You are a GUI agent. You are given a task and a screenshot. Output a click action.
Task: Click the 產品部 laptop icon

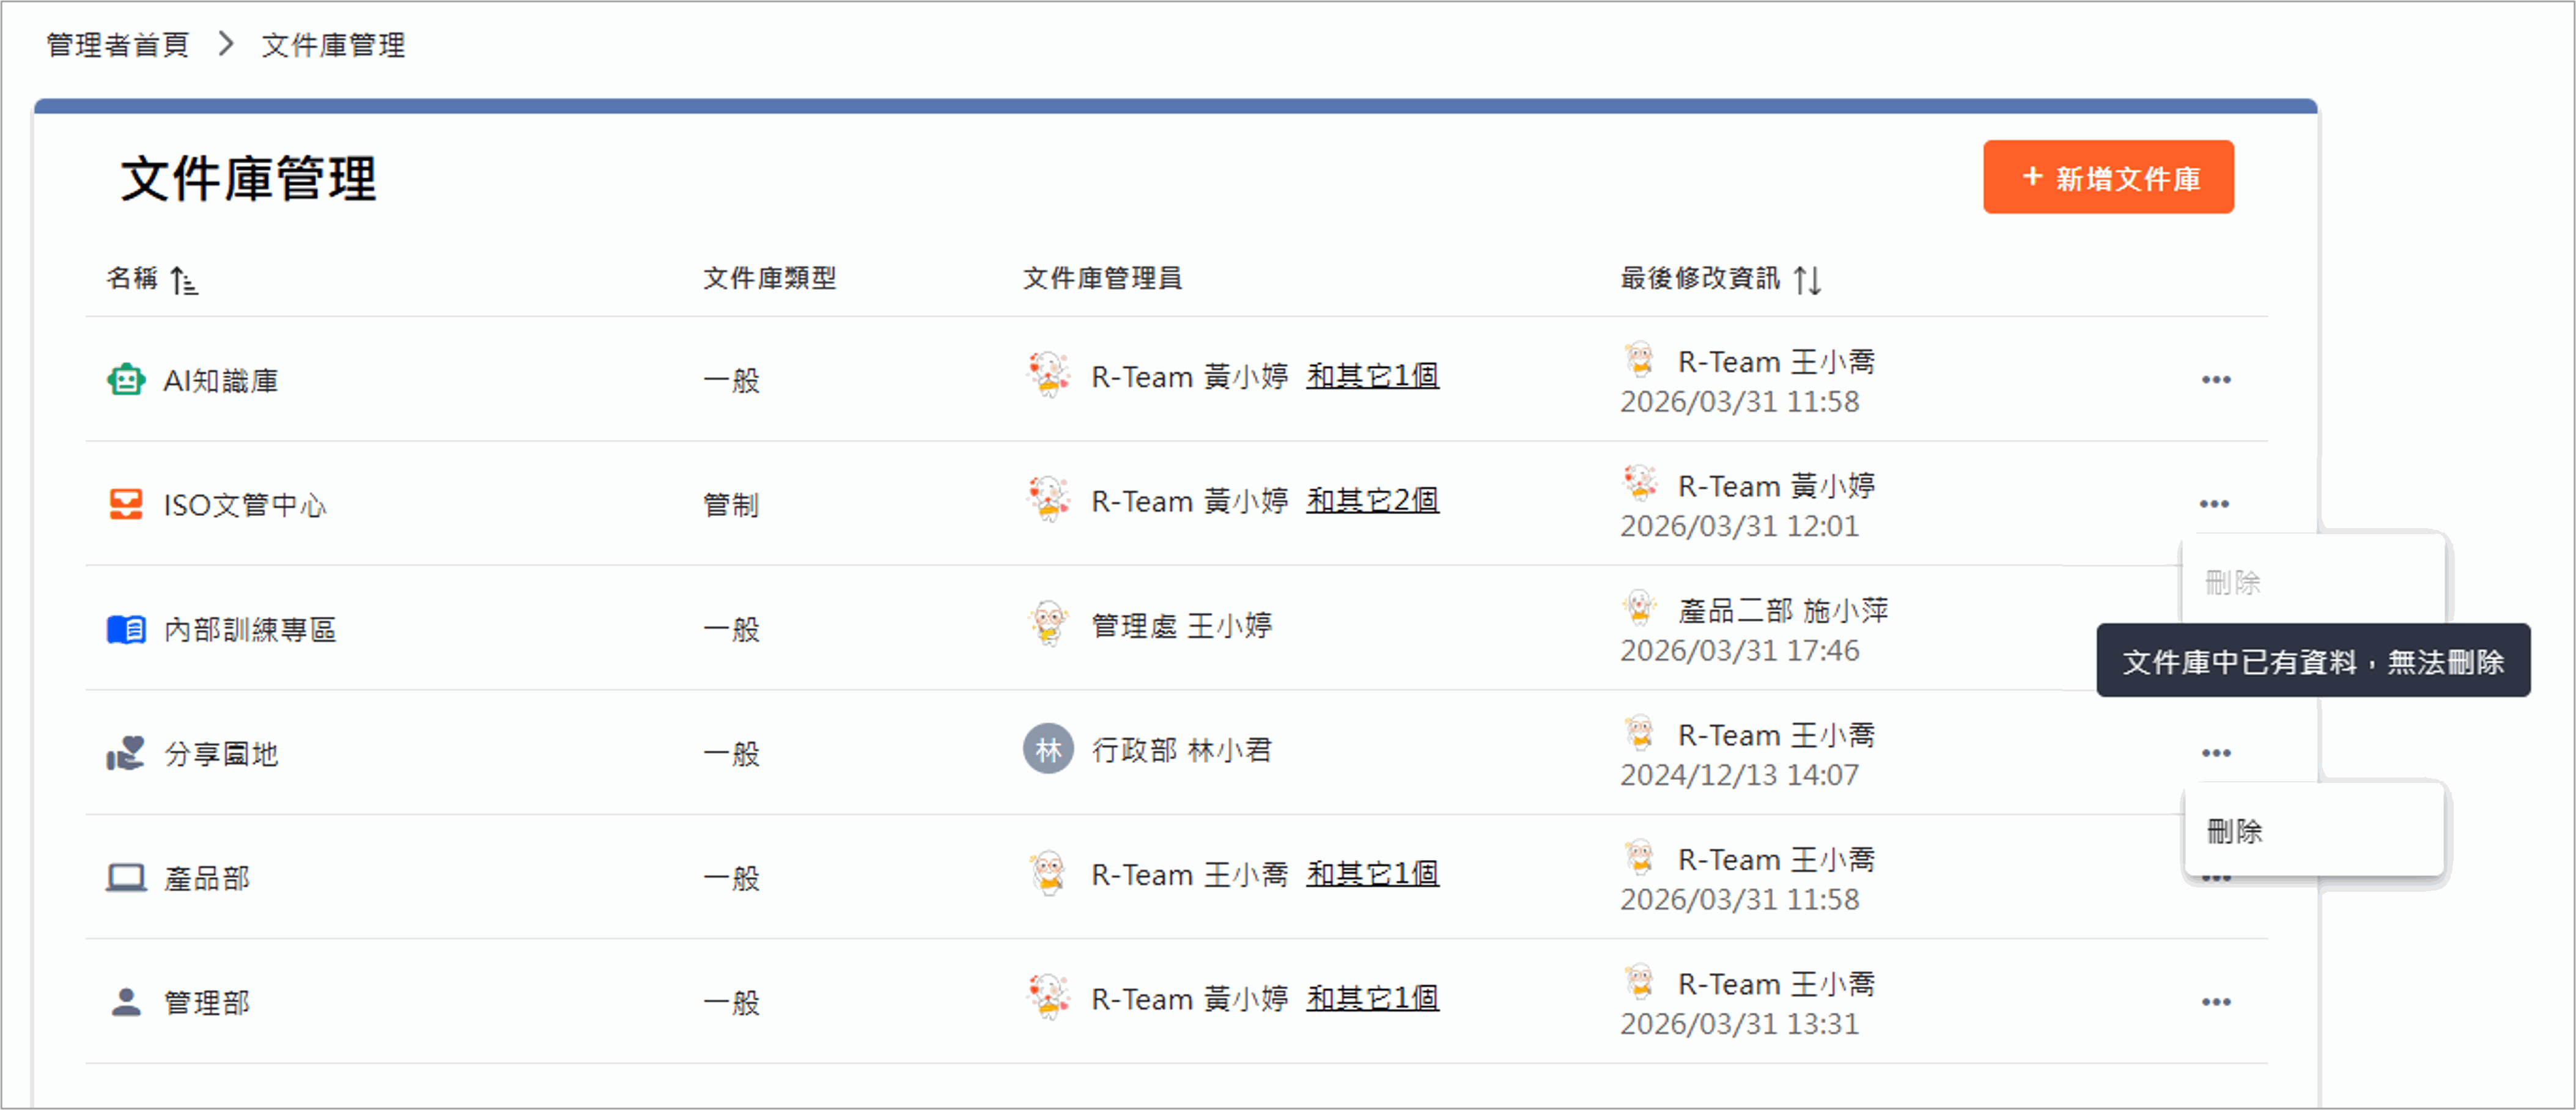tap(126, 877)
